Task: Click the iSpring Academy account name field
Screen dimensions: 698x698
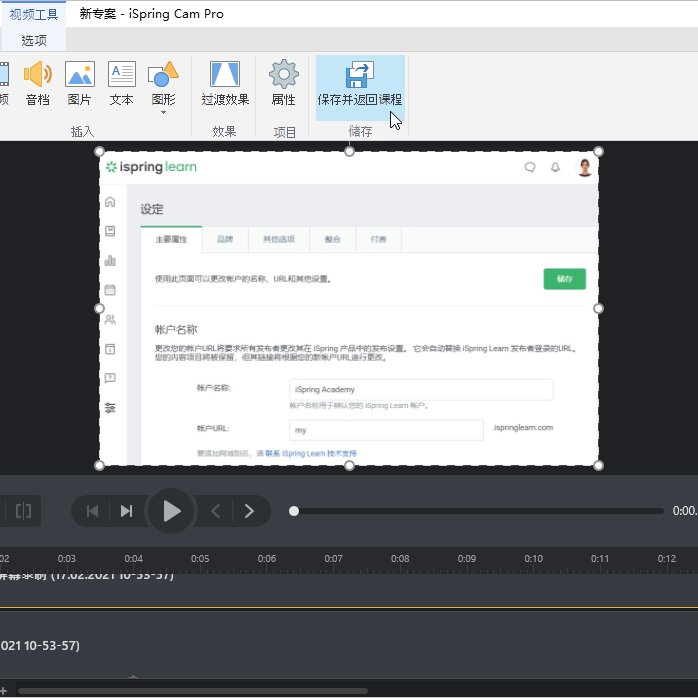Action: 421,390
